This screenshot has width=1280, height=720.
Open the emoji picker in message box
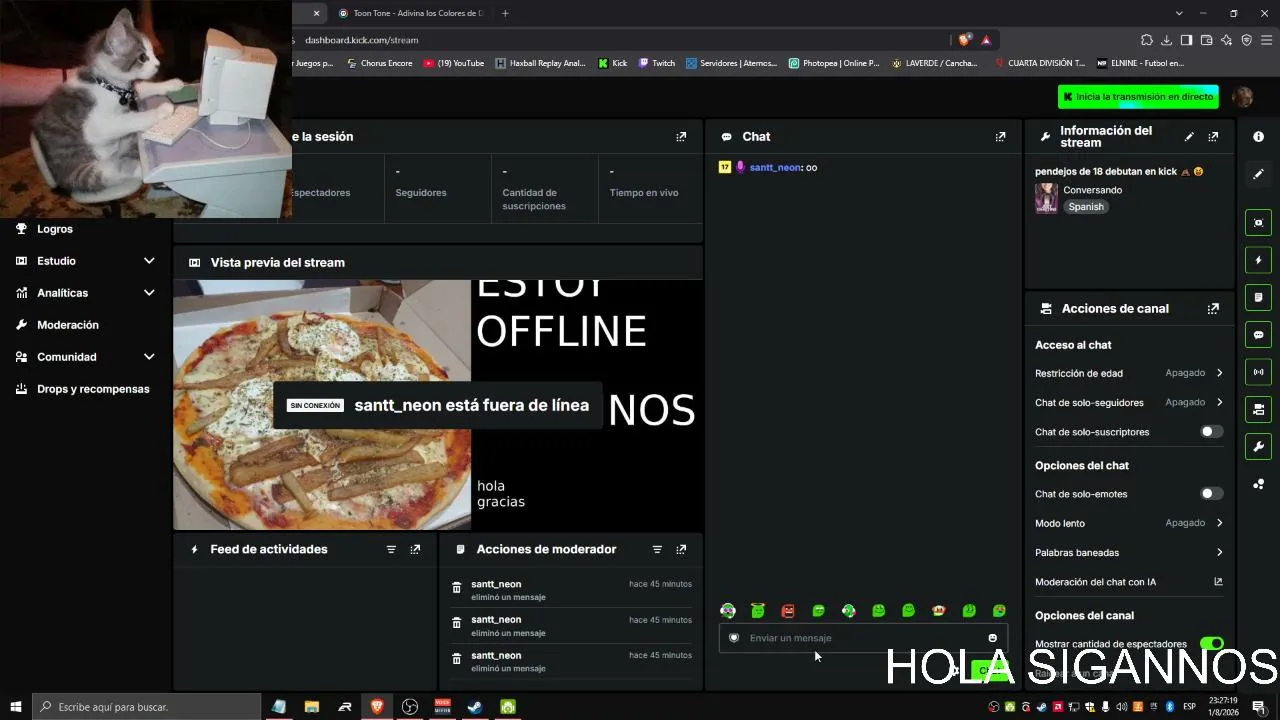click(x=992, y=638)
